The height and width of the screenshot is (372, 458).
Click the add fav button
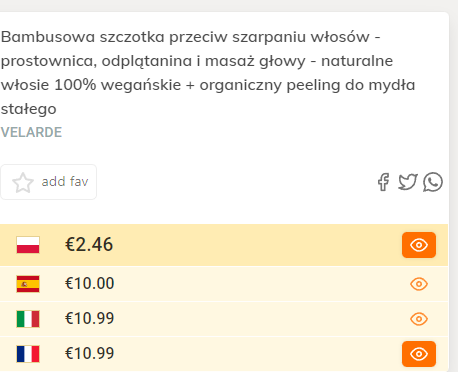pos(49,182)
